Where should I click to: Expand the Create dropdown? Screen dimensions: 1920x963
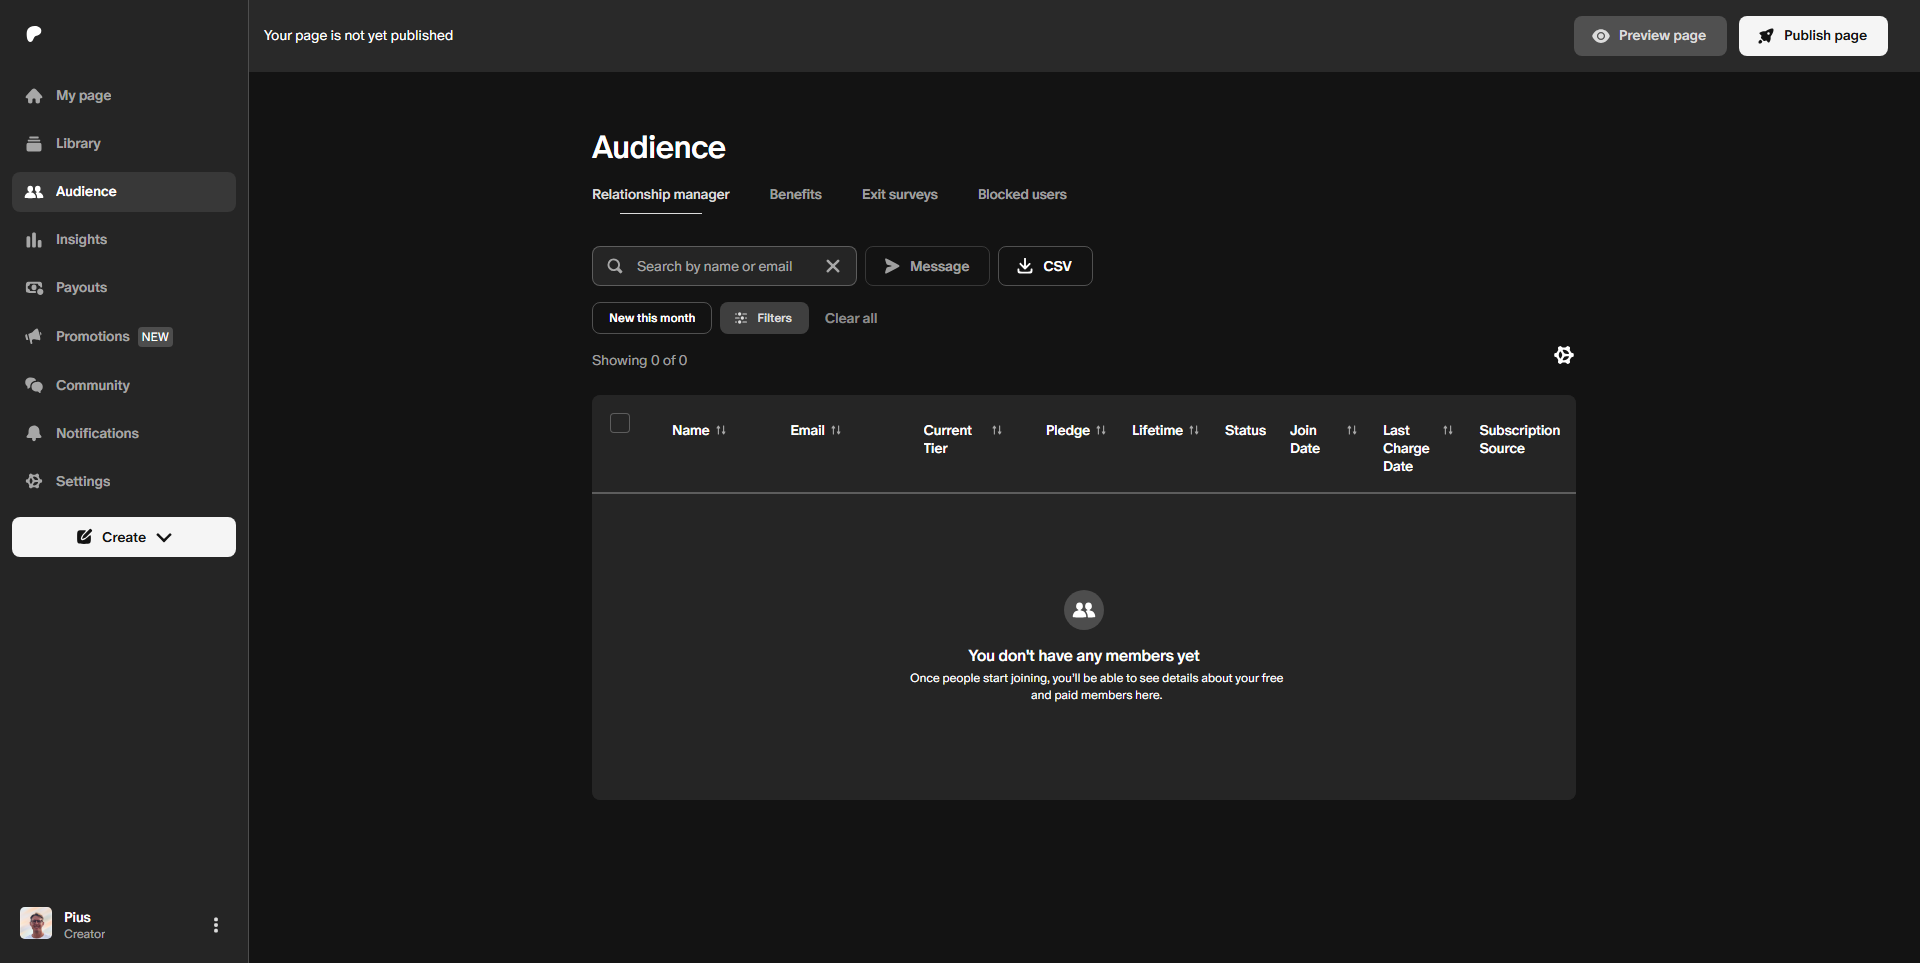[124, 537]
